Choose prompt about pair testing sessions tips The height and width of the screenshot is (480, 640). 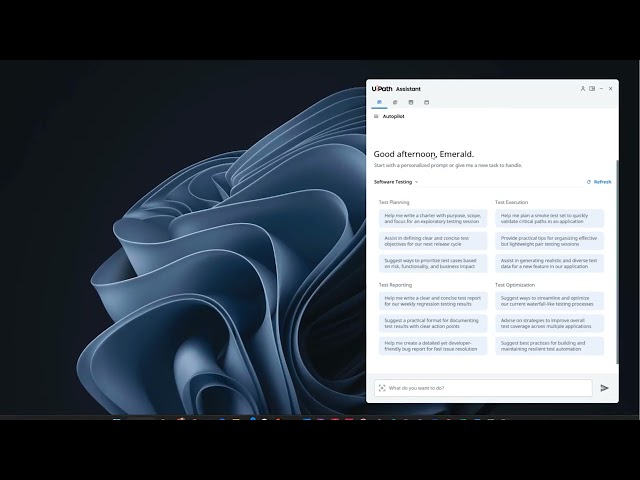tap(549, 241)
